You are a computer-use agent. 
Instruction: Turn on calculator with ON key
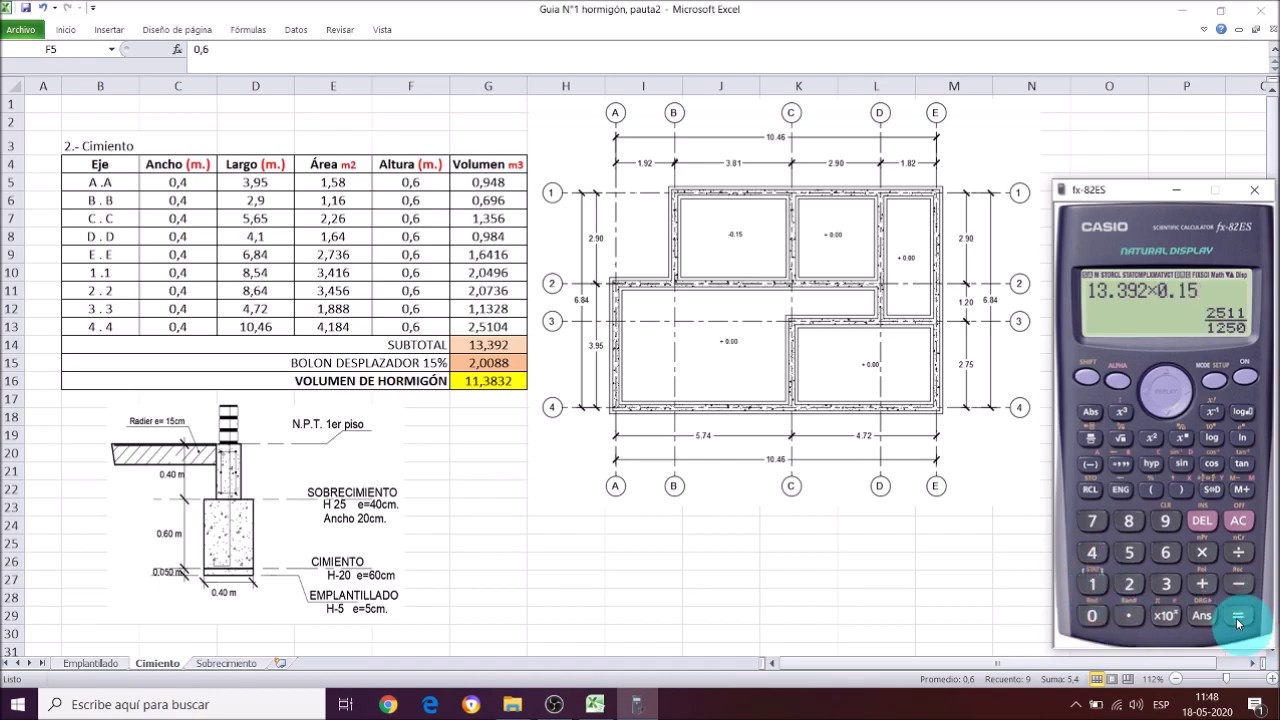tap(1245, 377)
